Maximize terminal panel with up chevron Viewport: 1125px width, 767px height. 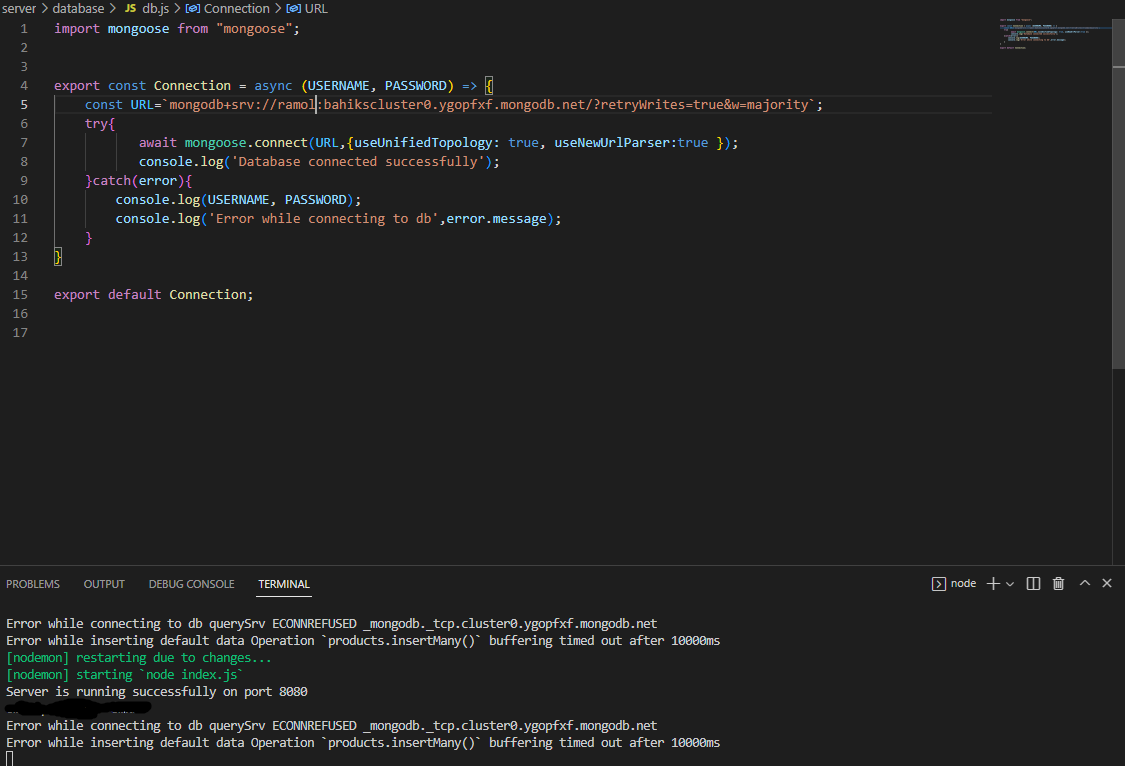tap(1085, 583)
